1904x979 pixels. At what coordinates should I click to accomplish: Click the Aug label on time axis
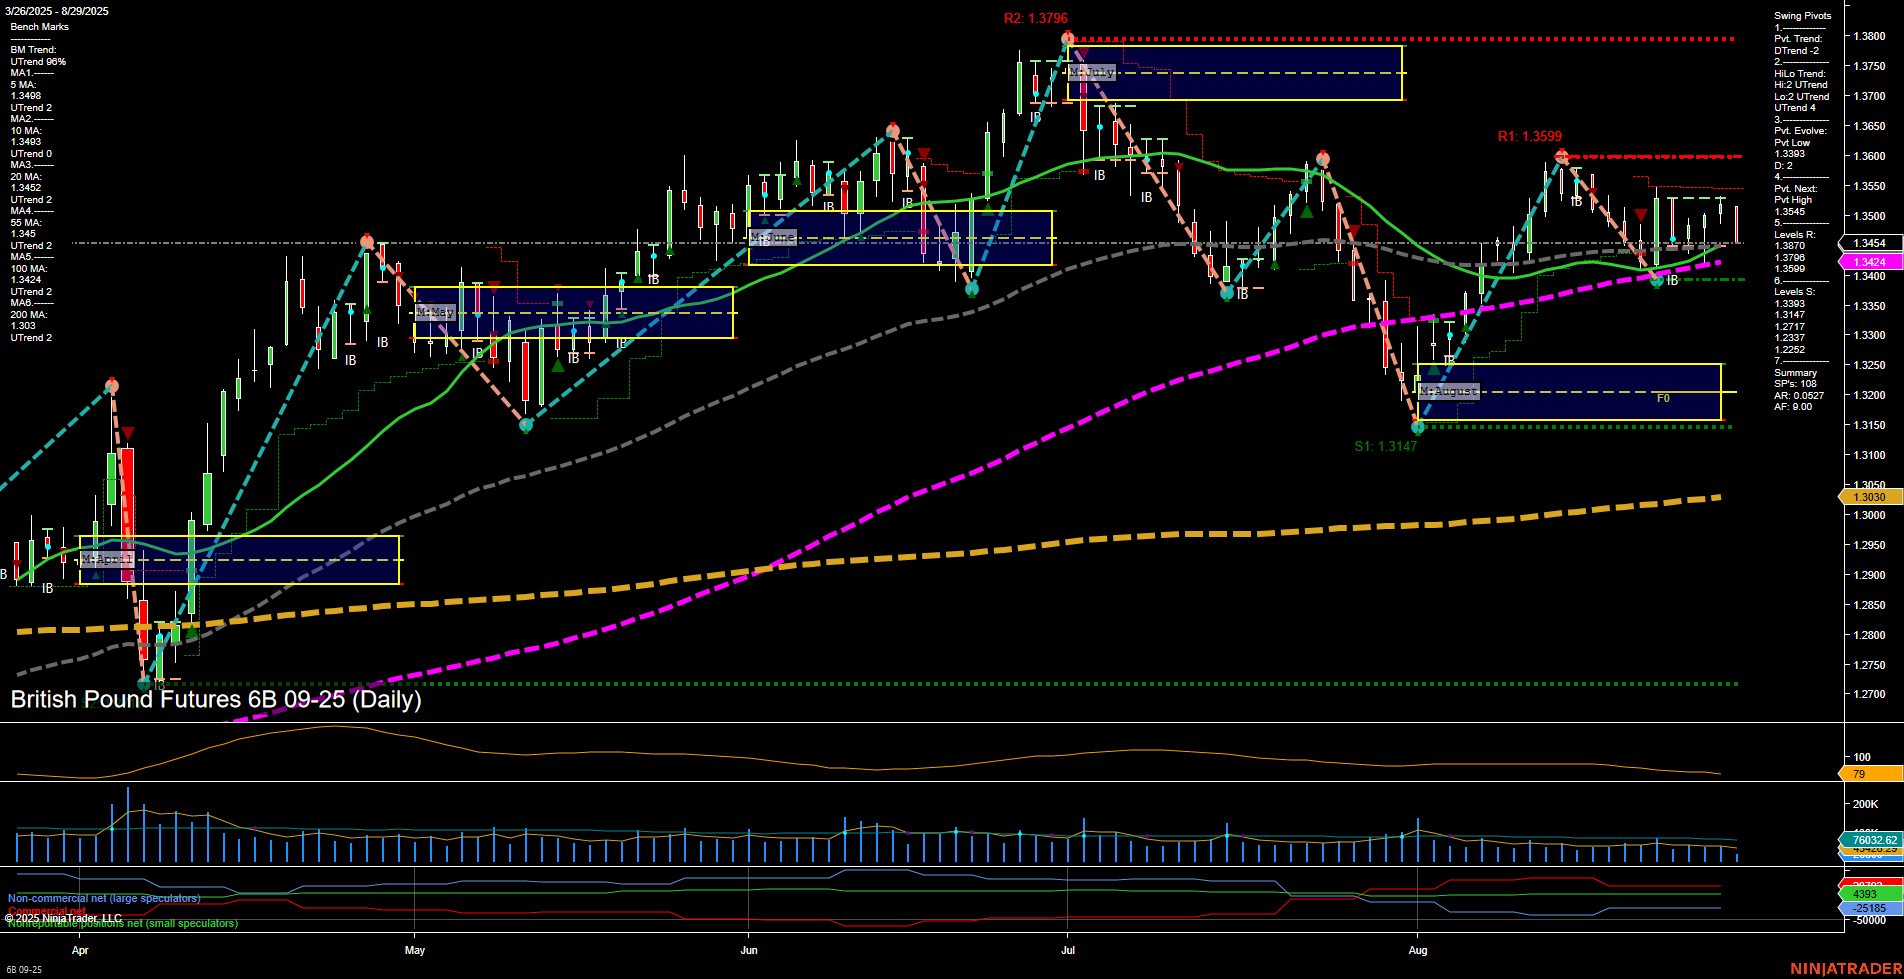[1418, 950]
